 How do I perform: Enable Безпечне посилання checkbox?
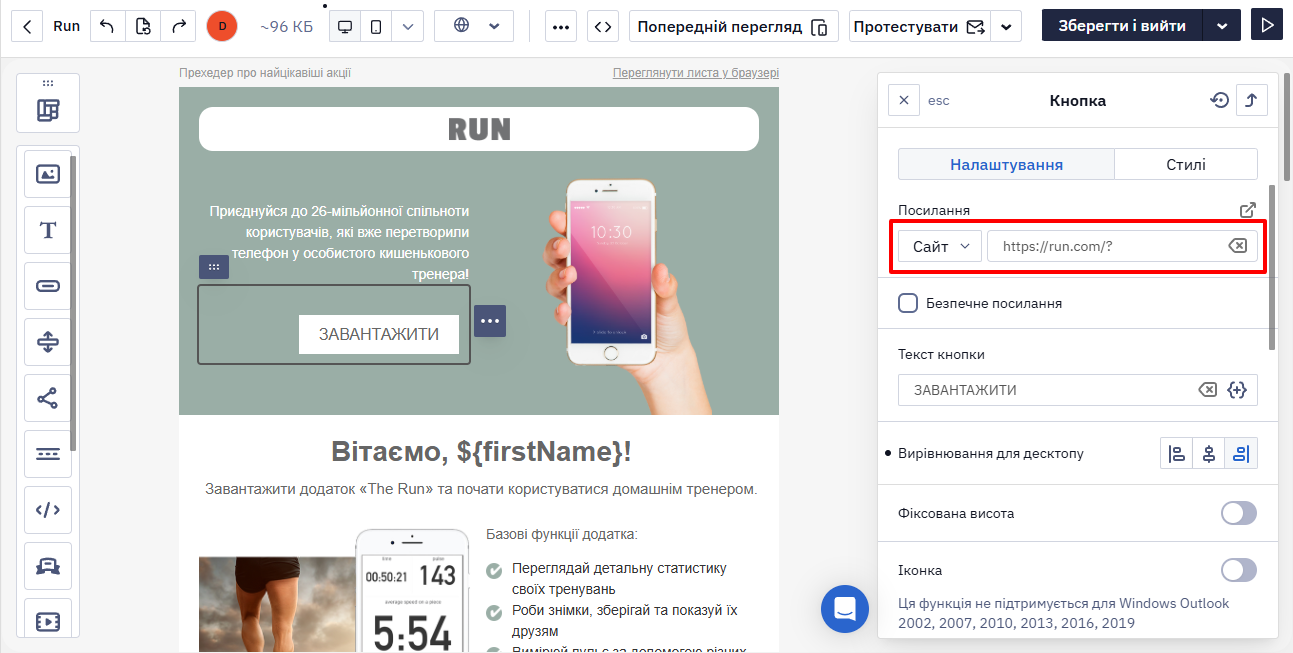(x=908, y=303)
